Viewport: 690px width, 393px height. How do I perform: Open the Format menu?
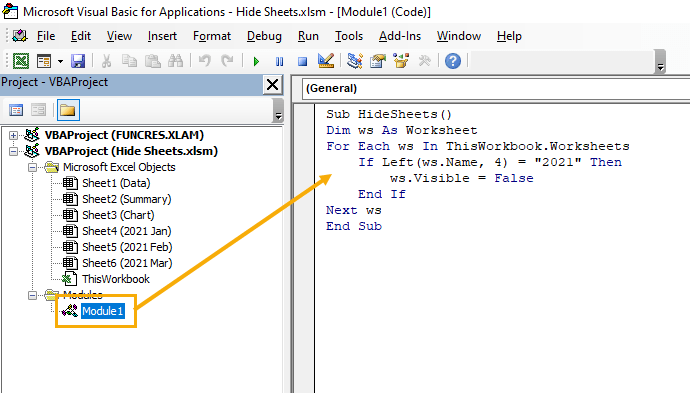coord(212,36)
